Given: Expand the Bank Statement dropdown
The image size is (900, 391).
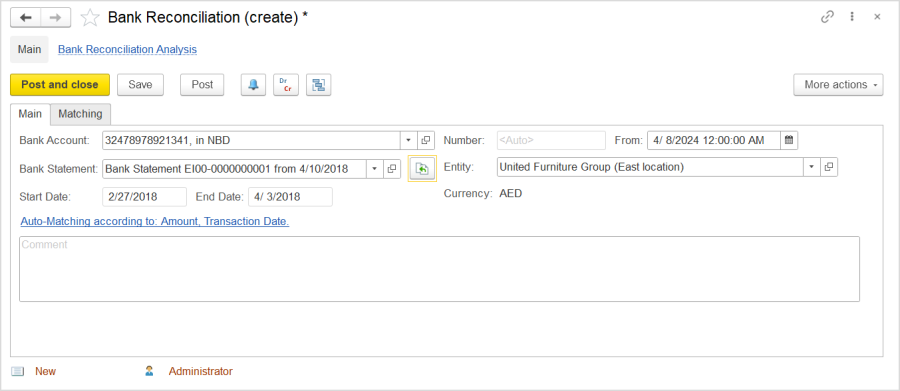Looking at the screenshot, I should pos(374,169).
